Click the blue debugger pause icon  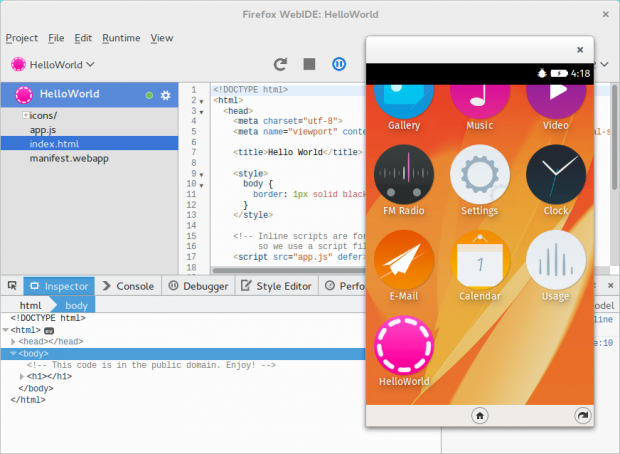tap(339, 64)
